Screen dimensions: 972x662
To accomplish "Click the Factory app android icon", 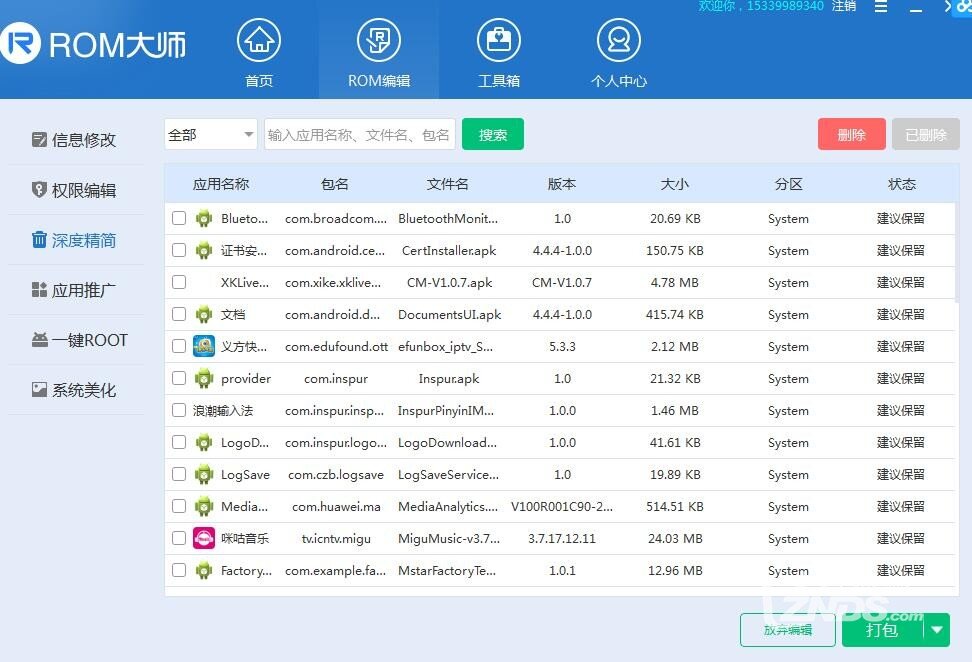I will pyautogui.click(x=204, y=571).
